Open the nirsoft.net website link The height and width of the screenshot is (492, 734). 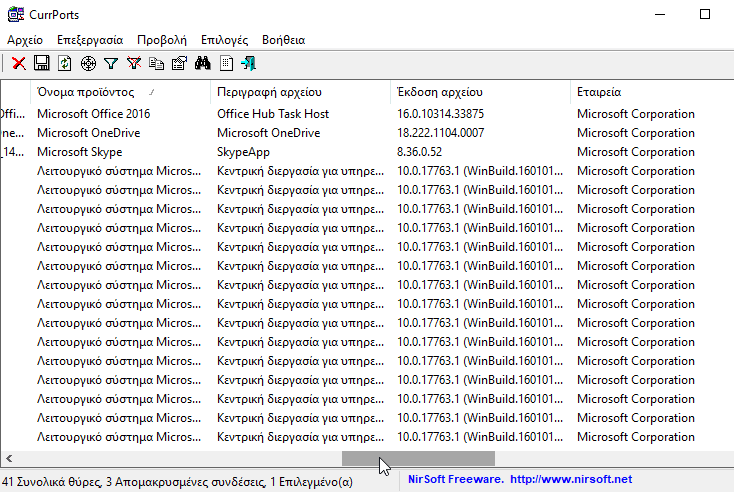pos(570,480)
